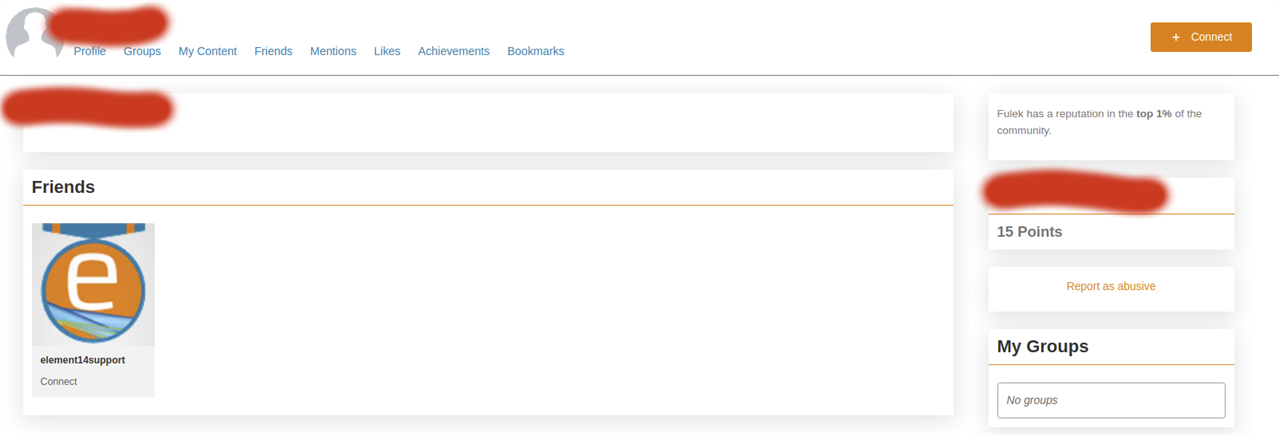Click the plus icon on the orange button

pyautogui.click(x=1175, y=37)
